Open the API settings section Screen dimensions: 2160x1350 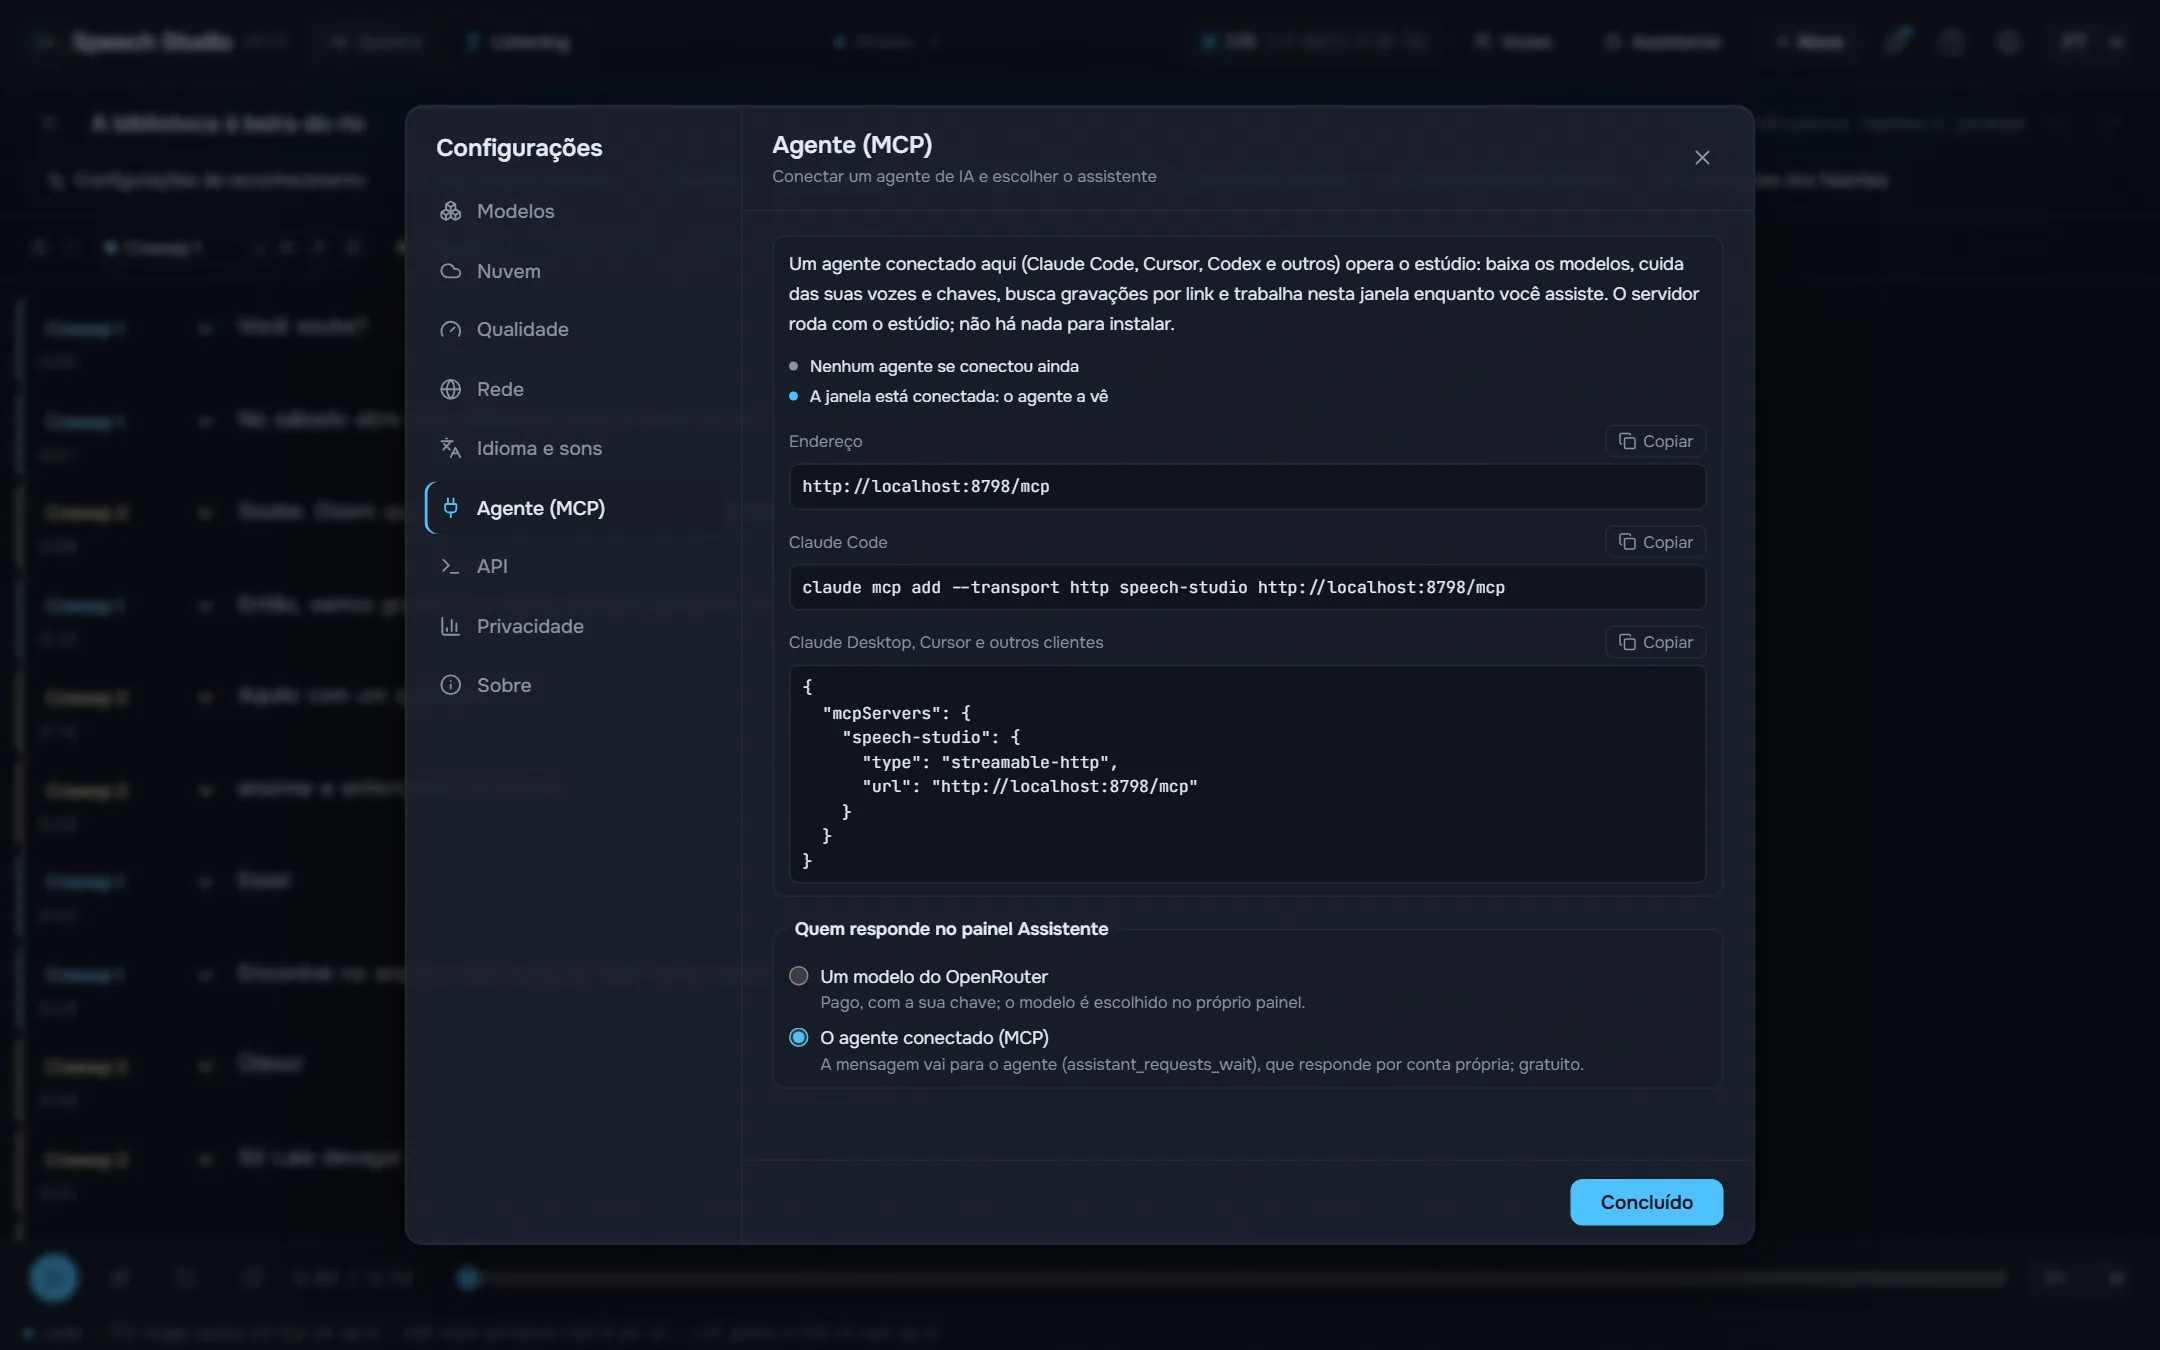pos(574,566)
